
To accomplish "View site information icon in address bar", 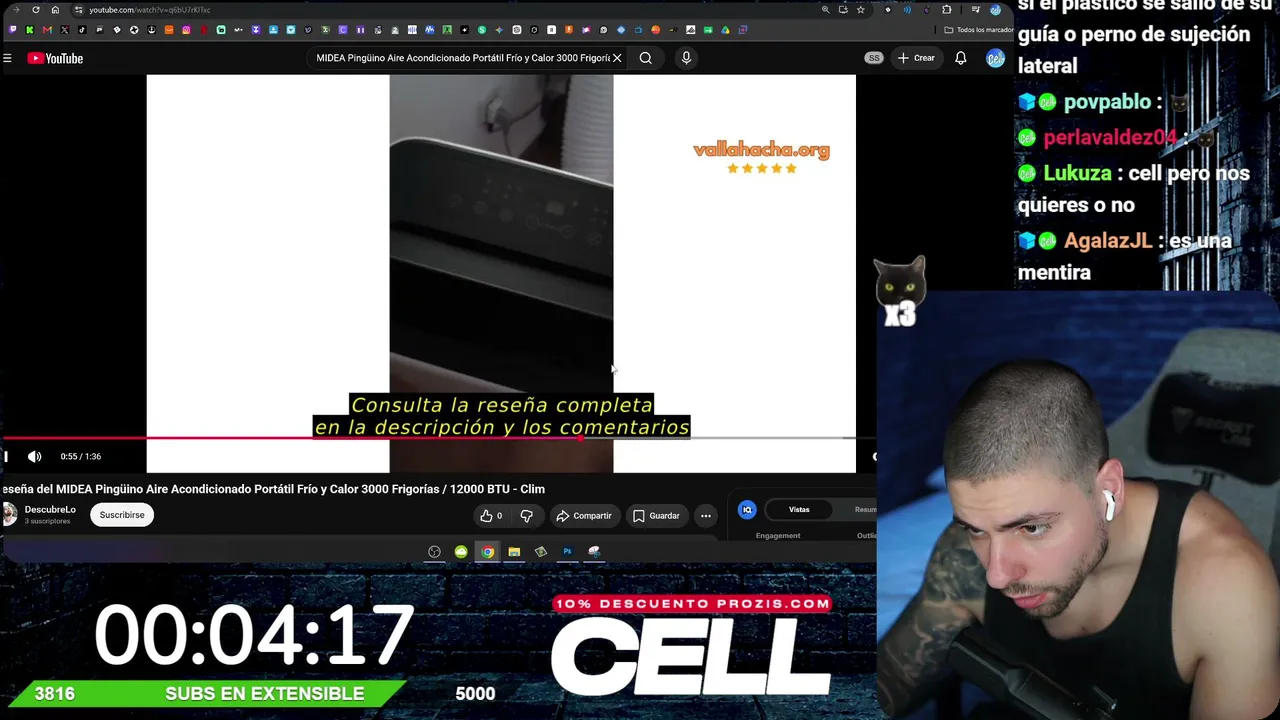I will [x=78, y=10].
